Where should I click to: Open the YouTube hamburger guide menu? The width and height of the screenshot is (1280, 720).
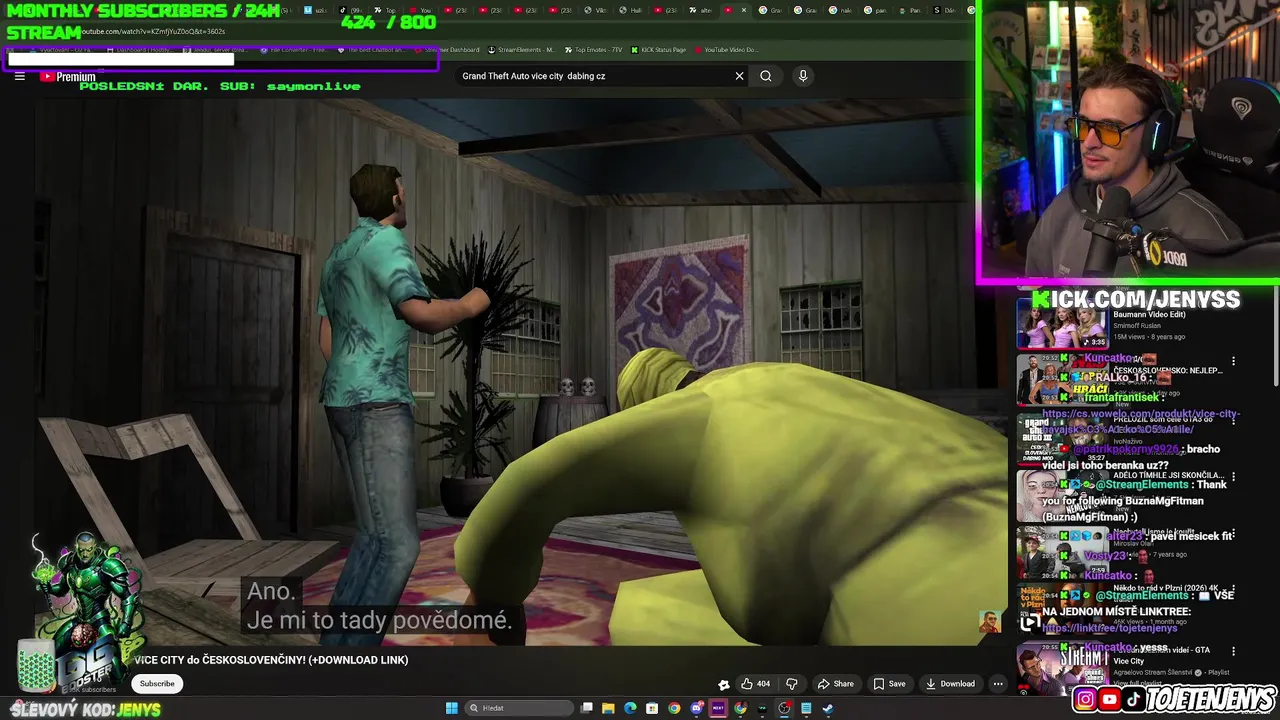(19, 76)
